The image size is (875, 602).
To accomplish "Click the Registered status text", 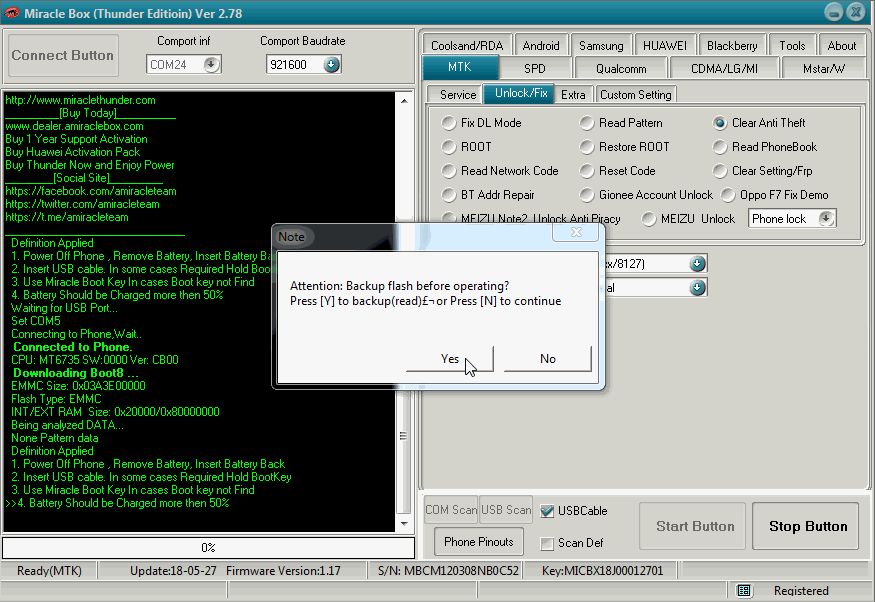I will 801,590.
